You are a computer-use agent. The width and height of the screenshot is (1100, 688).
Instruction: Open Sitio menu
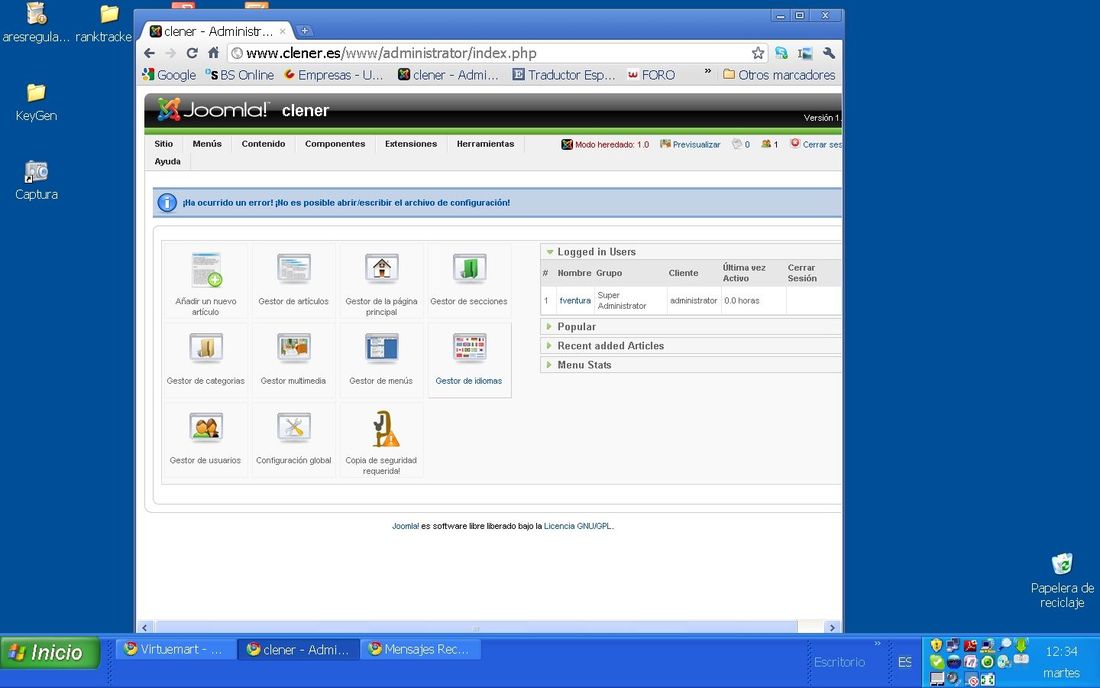click(163, 144)
